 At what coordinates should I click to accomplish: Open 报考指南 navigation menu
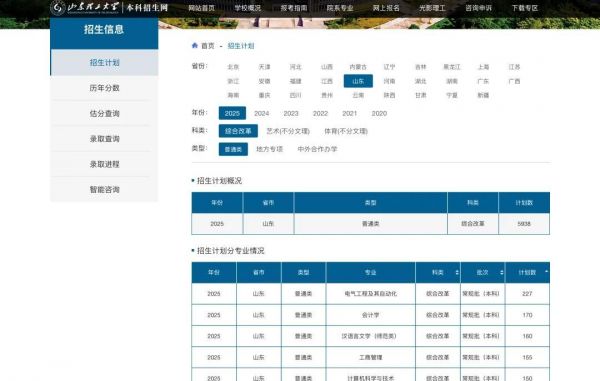click(x=294, y=8)
